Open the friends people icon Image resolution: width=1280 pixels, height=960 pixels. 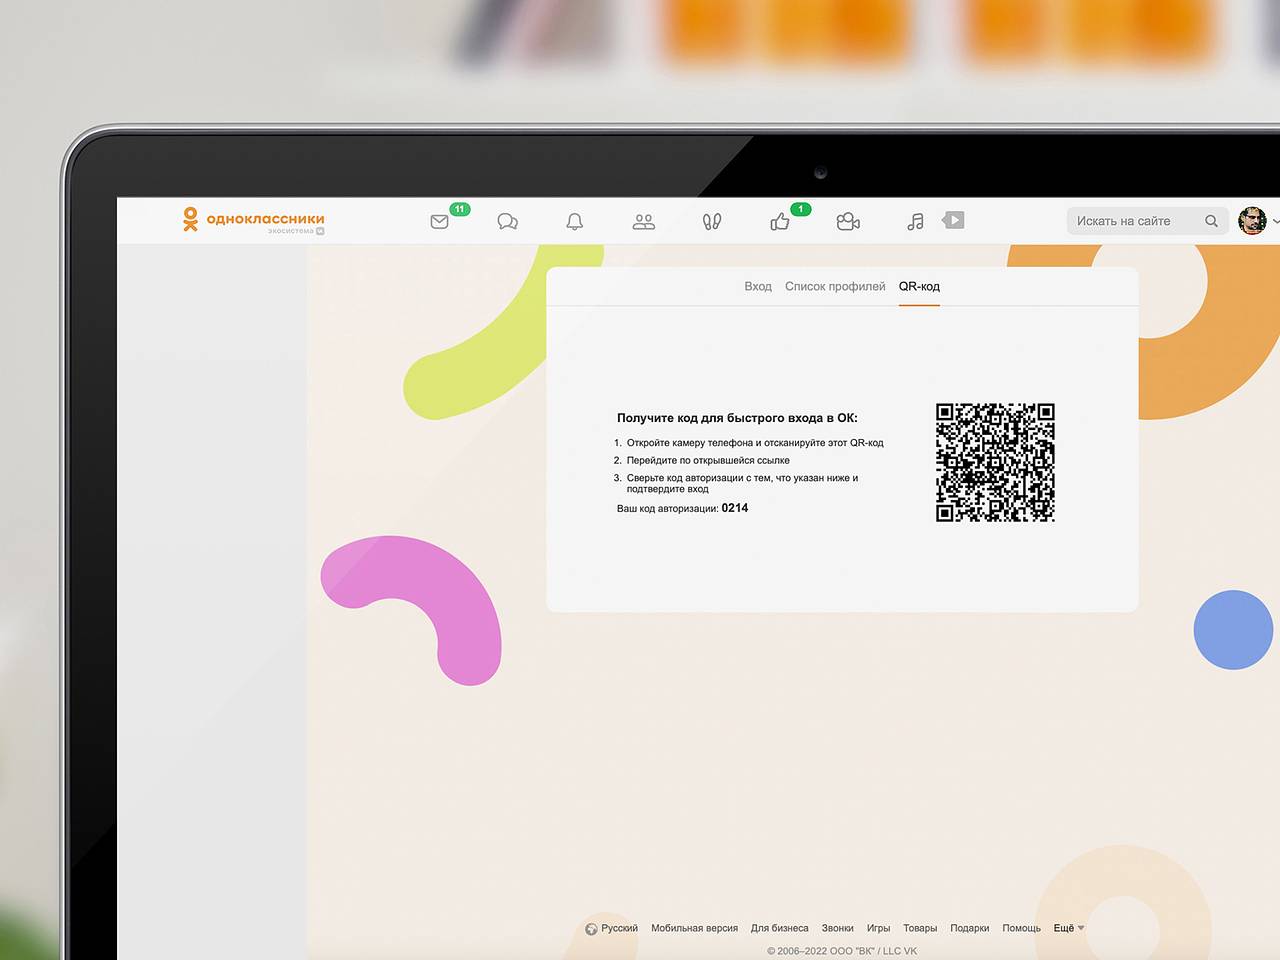pyautogui.click(x=643, y=222)
